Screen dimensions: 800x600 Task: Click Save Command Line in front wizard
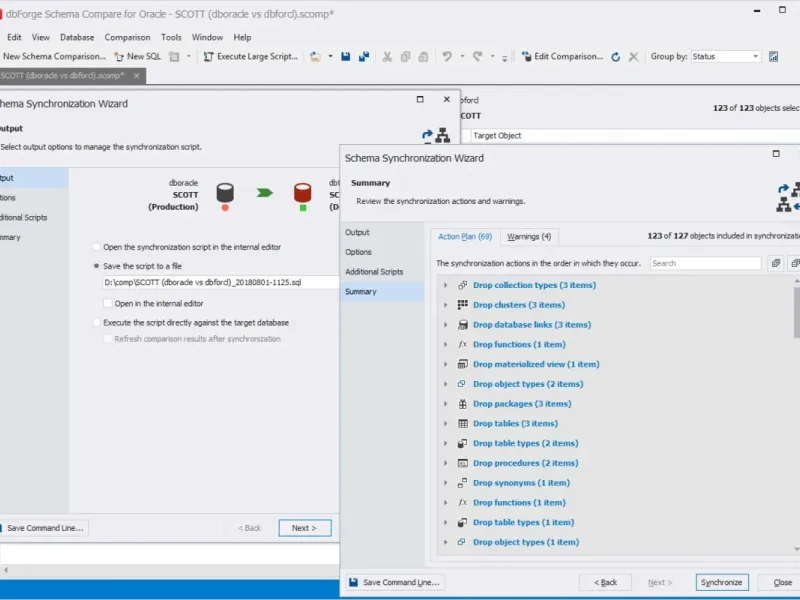393,582
